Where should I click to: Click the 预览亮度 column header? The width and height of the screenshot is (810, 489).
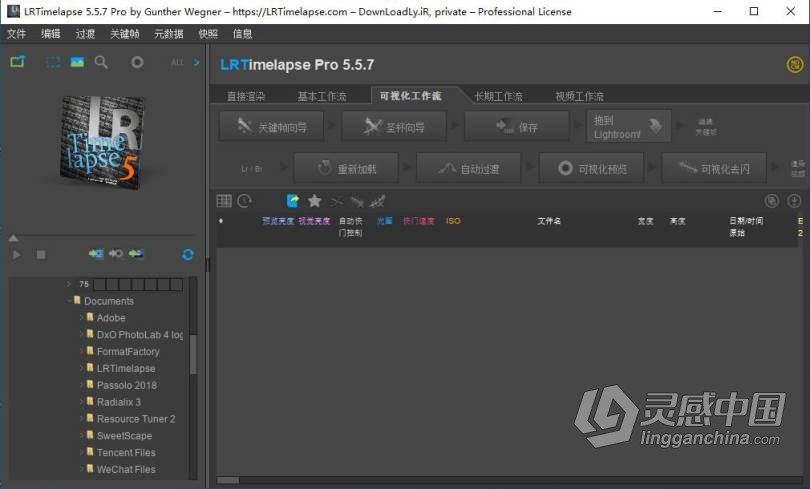tap(278, 221)
